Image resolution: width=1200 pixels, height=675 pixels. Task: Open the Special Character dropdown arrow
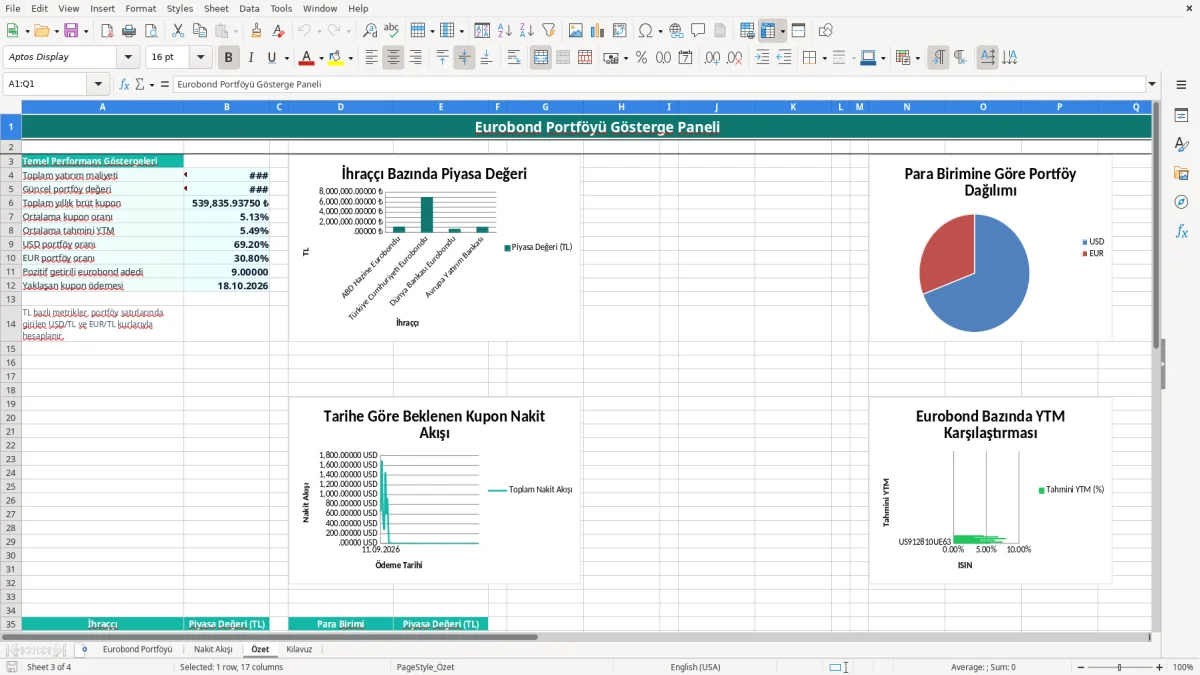658,31
